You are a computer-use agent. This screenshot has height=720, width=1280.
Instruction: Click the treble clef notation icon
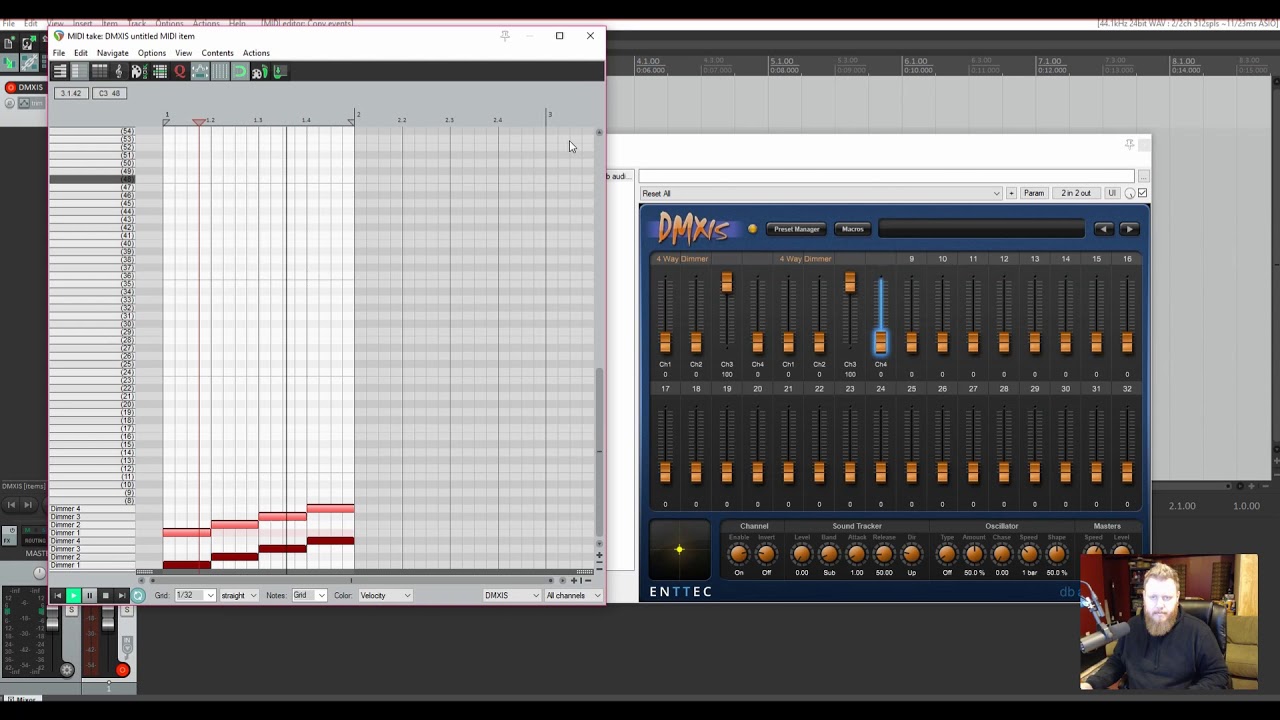119,71
